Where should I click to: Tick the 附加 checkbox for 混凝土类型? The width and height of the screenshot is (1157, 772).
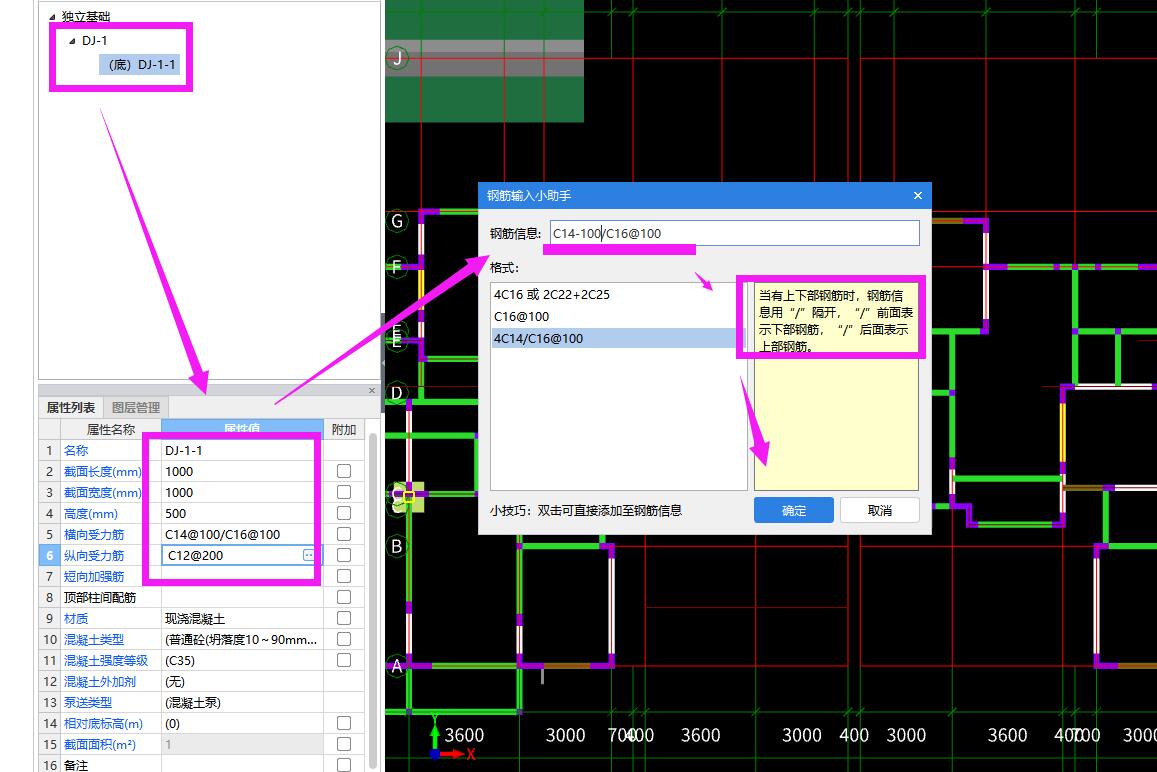pos(344,639)
